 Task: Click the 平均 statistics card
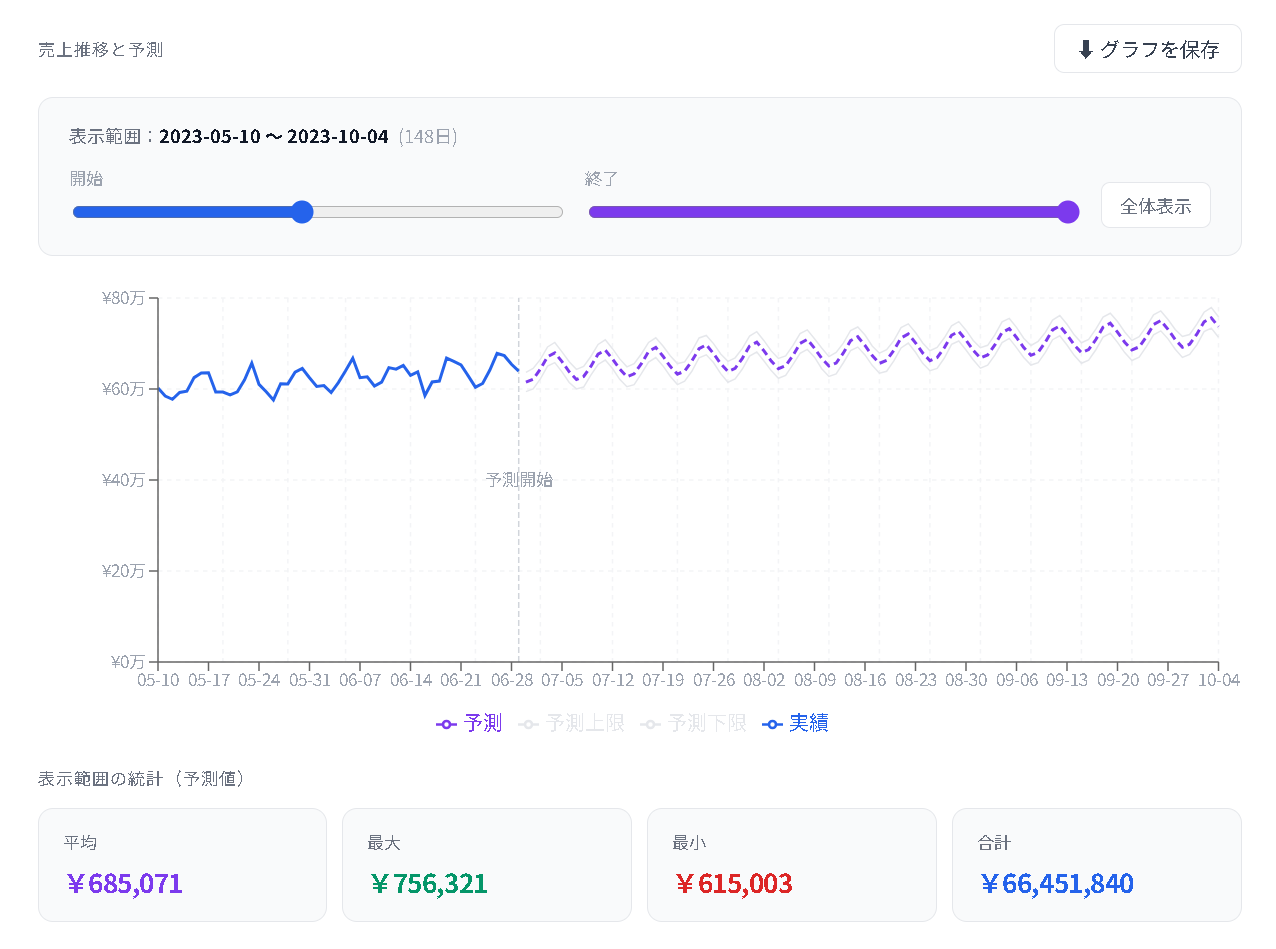pos(182,865)
